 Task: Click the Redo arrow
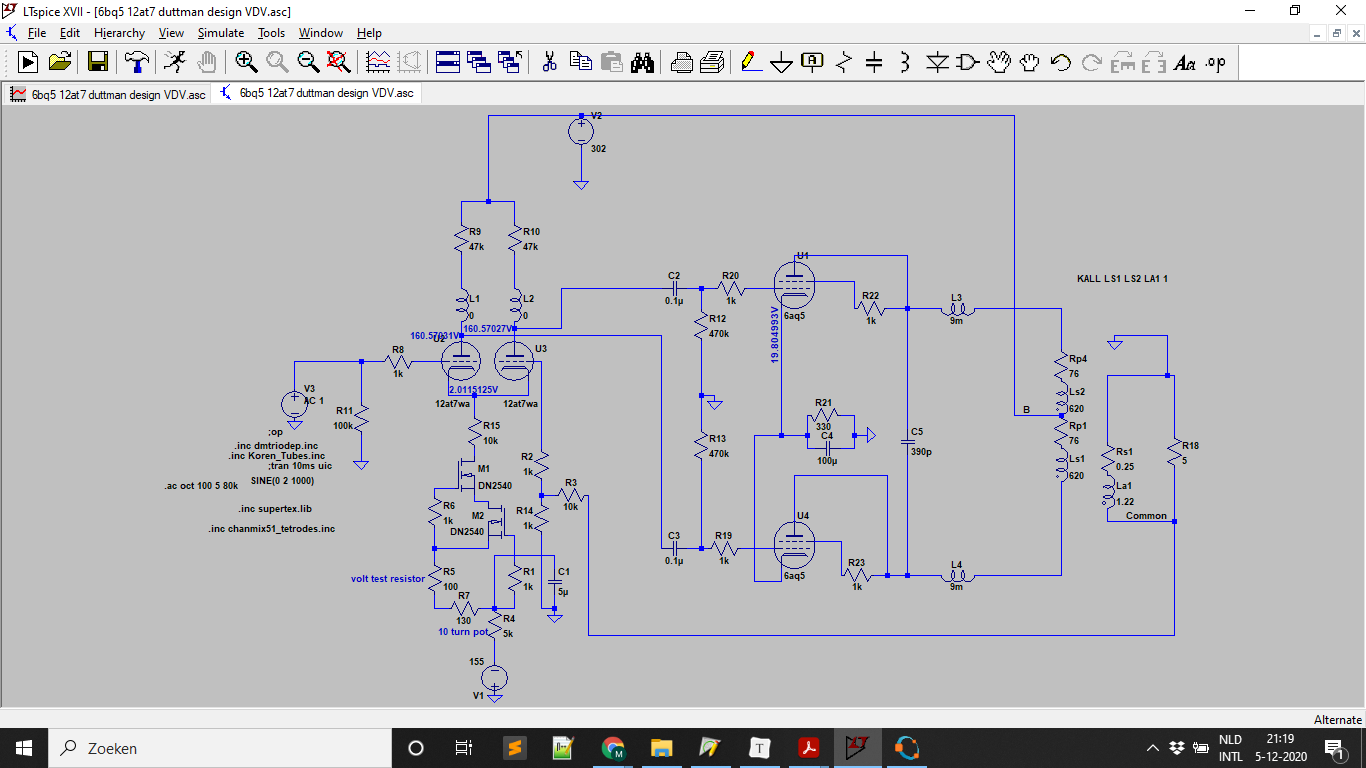pos(1091,62)
